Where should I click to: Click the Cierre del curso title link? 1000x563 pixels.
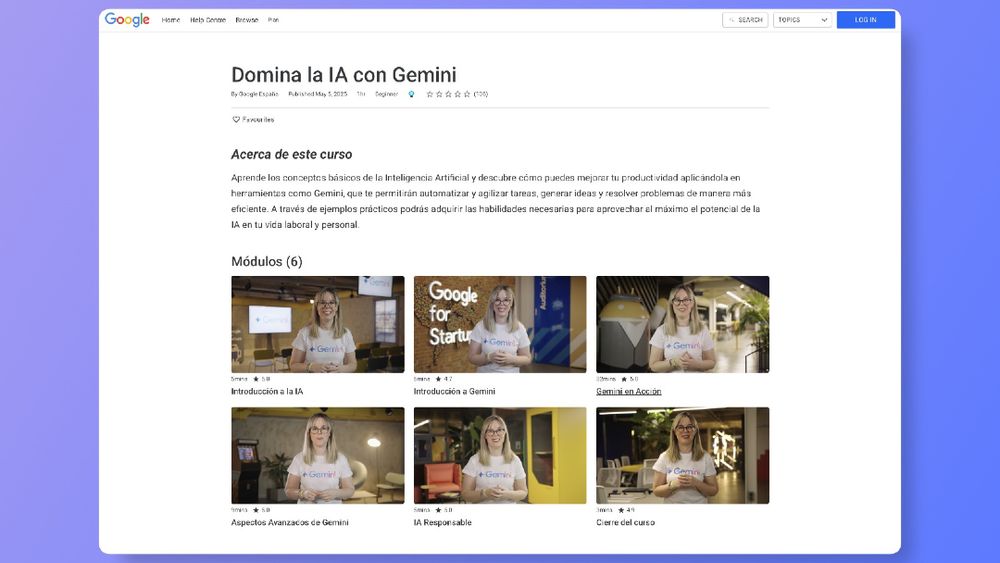click(x=626, y=522)
